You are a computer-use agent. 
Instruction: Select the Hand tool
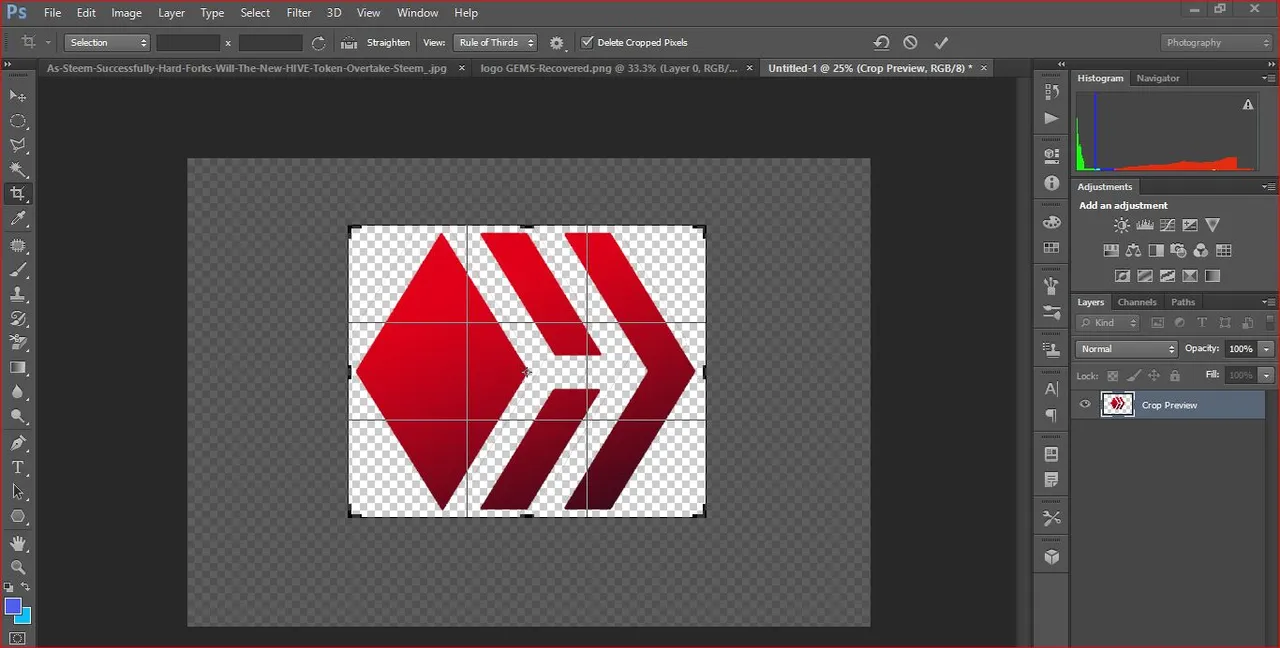[x=18, y=543]
